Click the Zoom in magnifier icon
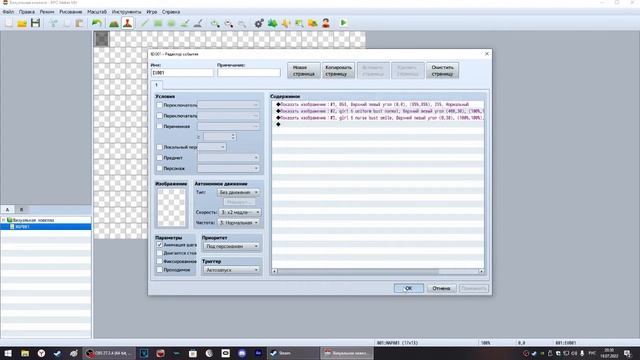 pyautogui.click(x=215, y=23)
